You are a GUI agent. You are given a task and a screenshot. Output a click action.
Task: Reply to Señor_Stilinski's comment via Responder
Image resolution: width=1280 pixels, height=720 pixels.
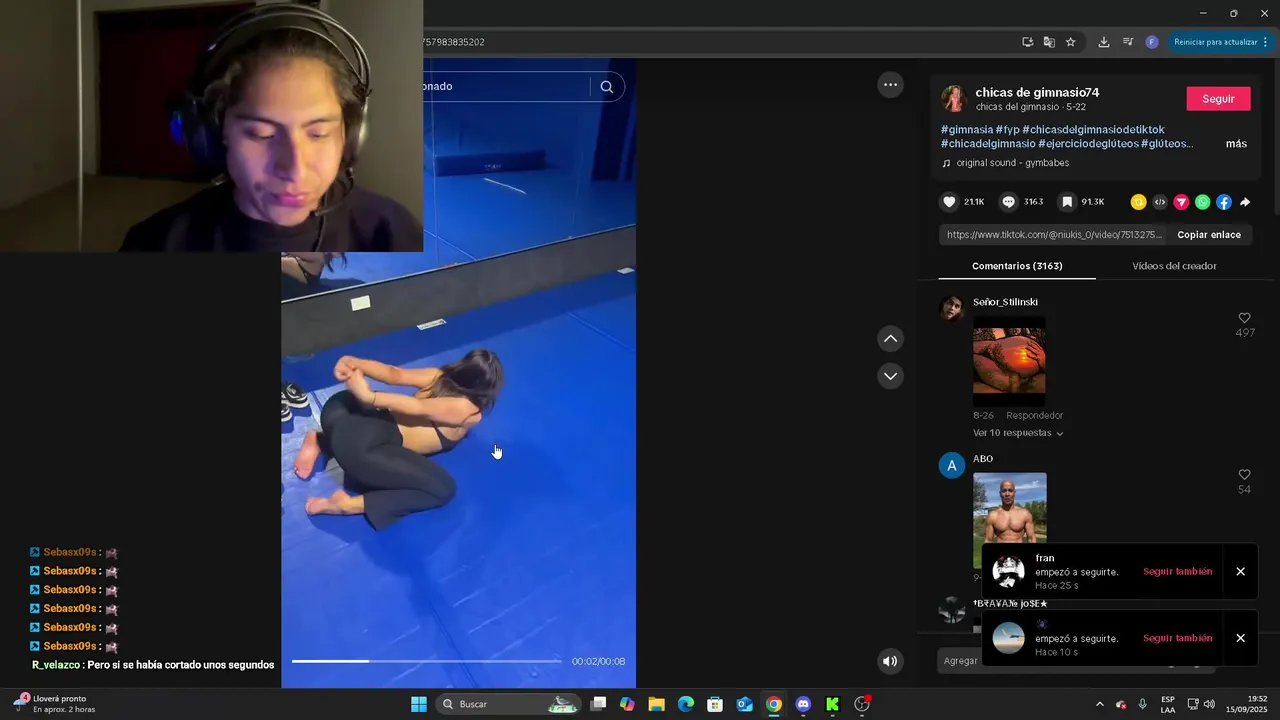(1034, 415)
